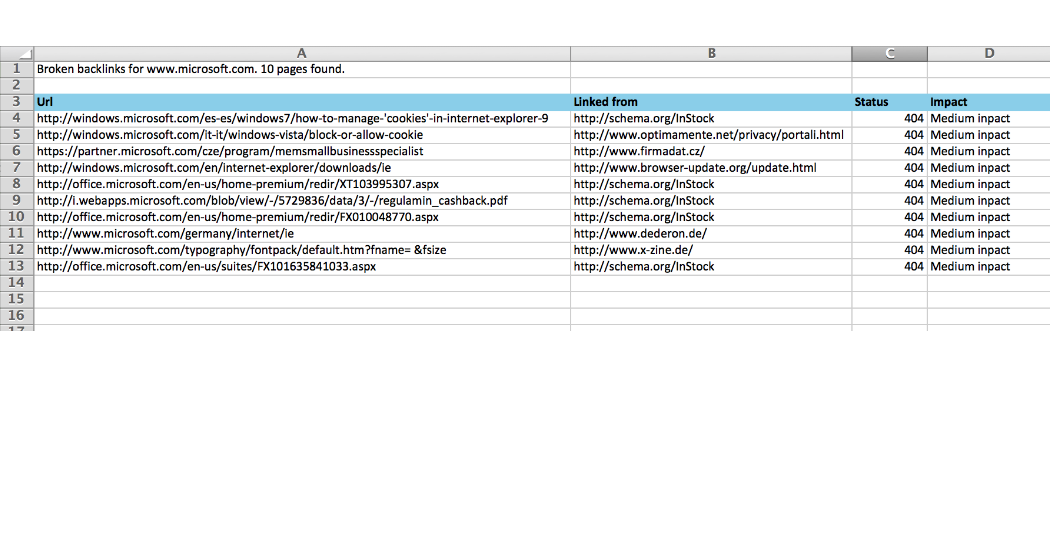The image size is (1050, 540).
Task: Select the FX010048770.aspx URL cell
Action: (x=302, y=217)
